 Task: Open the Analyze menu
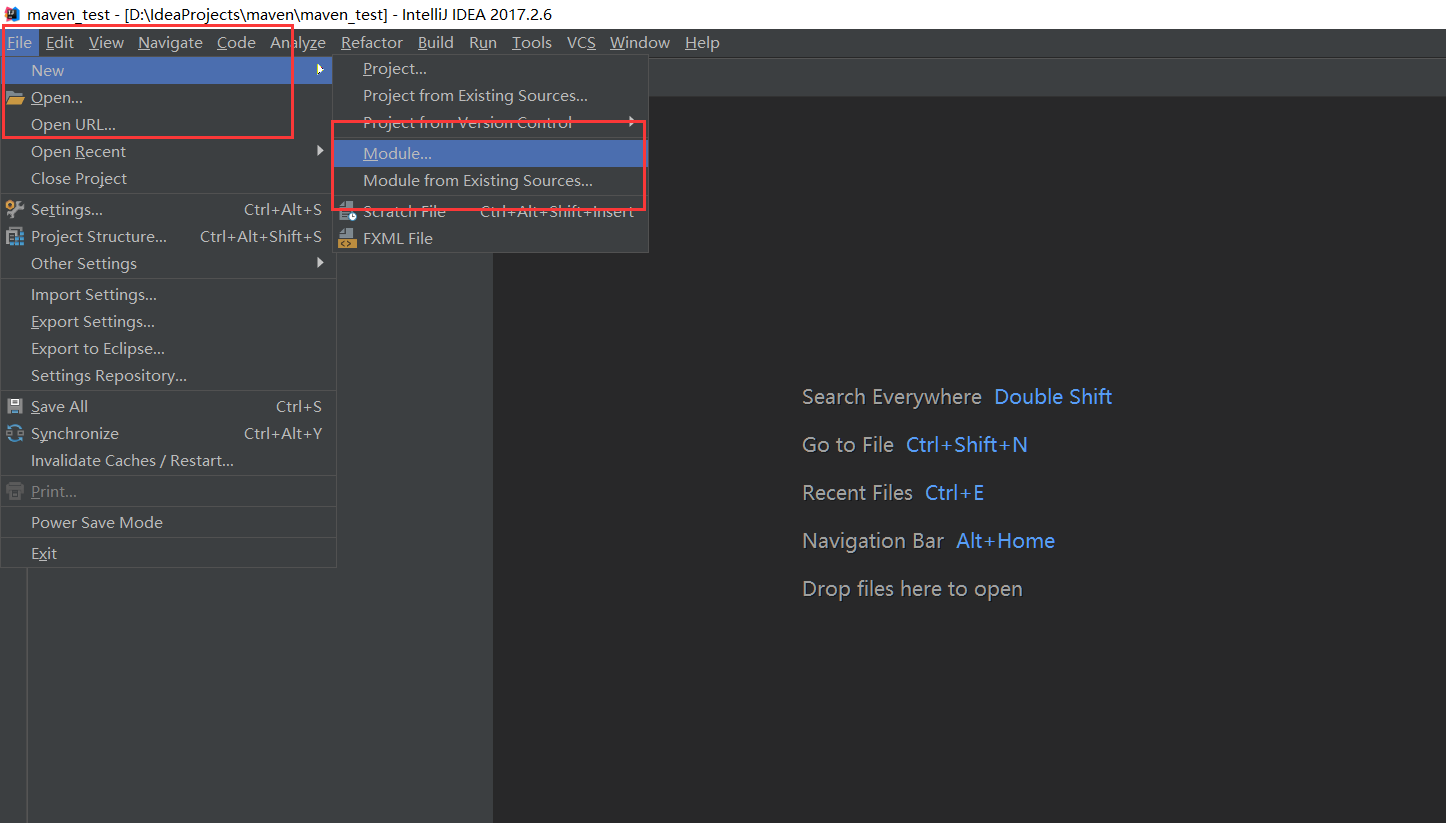pos(298,42)
